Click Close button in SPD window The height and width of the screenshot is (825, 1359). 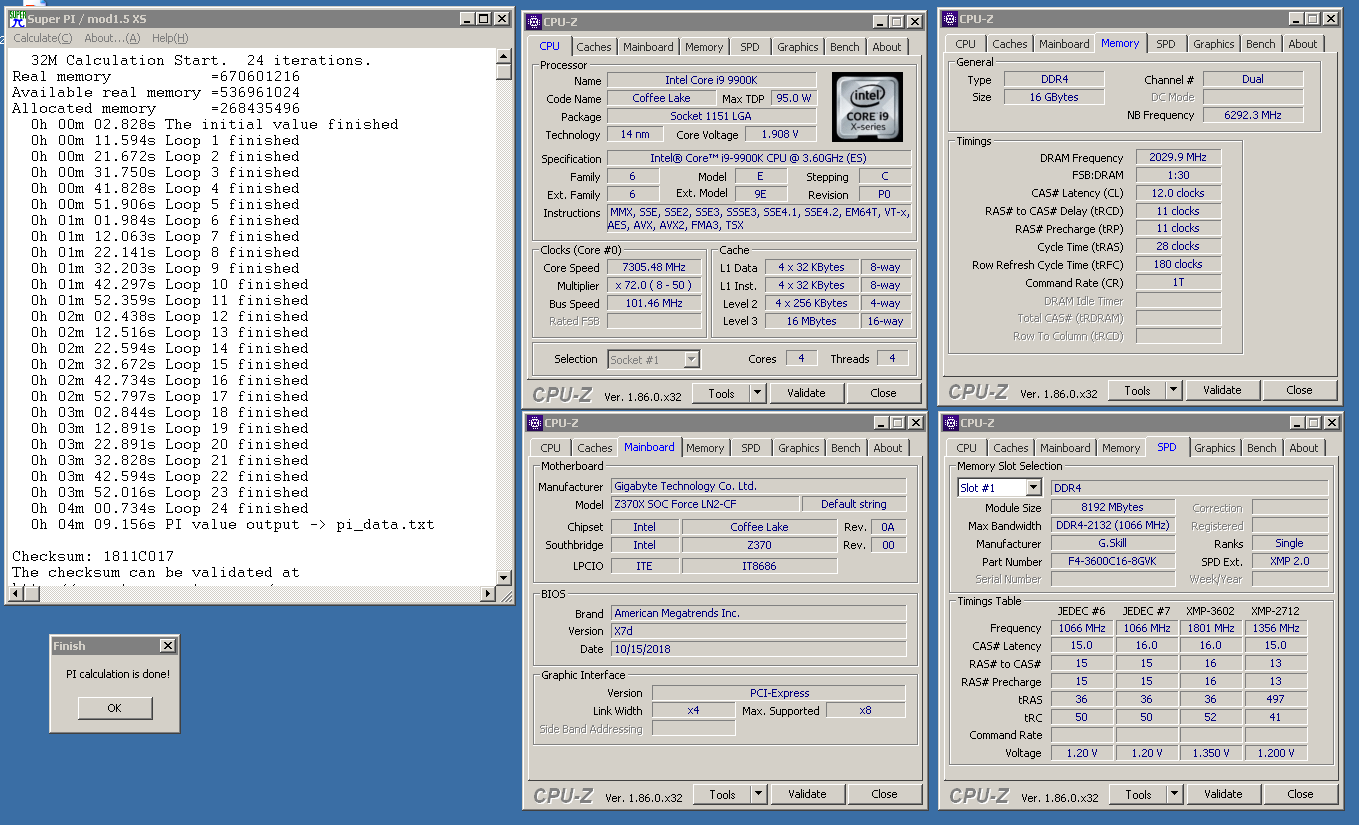point(1301,794)
